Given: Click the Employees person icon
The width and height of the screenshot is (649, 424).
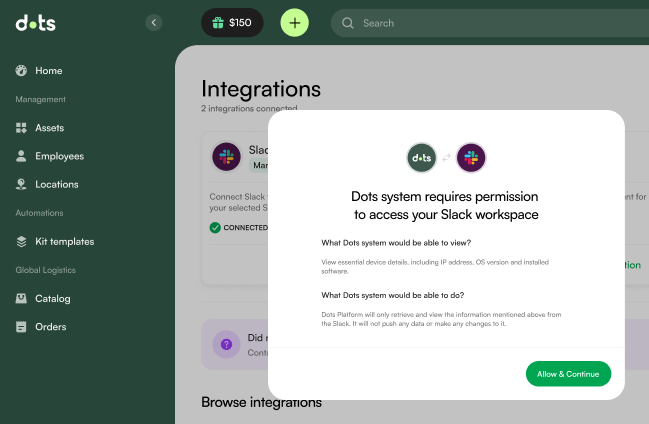Looking at the screenshot, I should click(x=21, y=156).
